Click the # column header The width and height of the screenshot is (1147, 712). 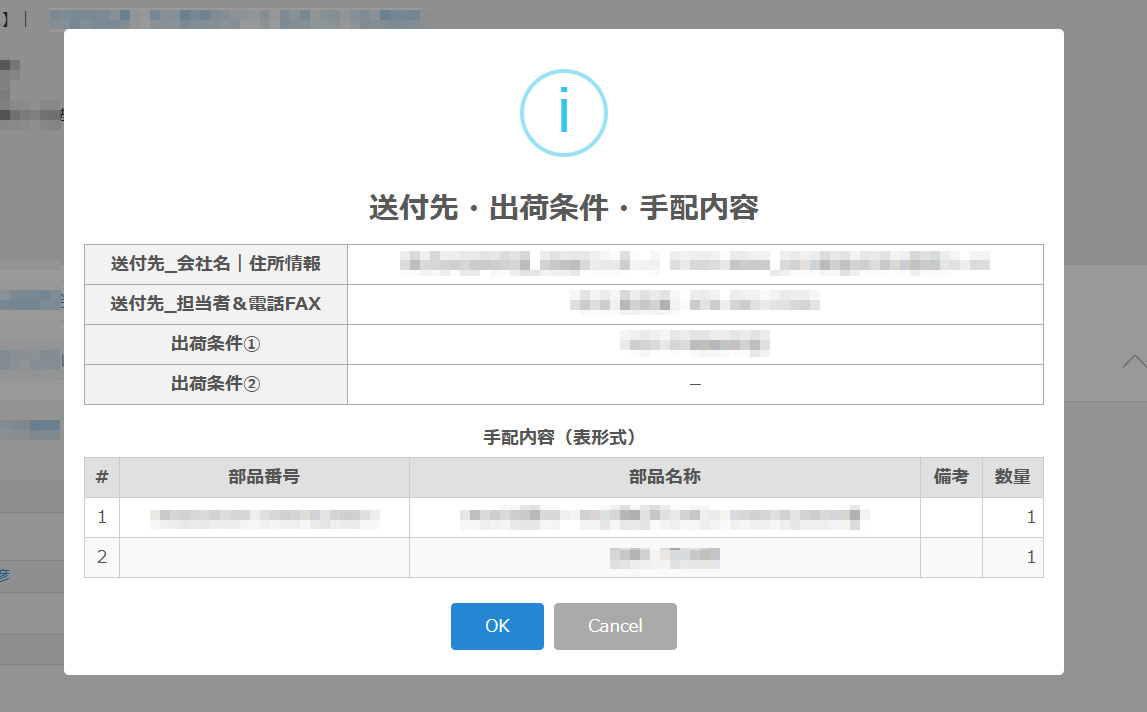pyautogui.click(x=102, y=477)
